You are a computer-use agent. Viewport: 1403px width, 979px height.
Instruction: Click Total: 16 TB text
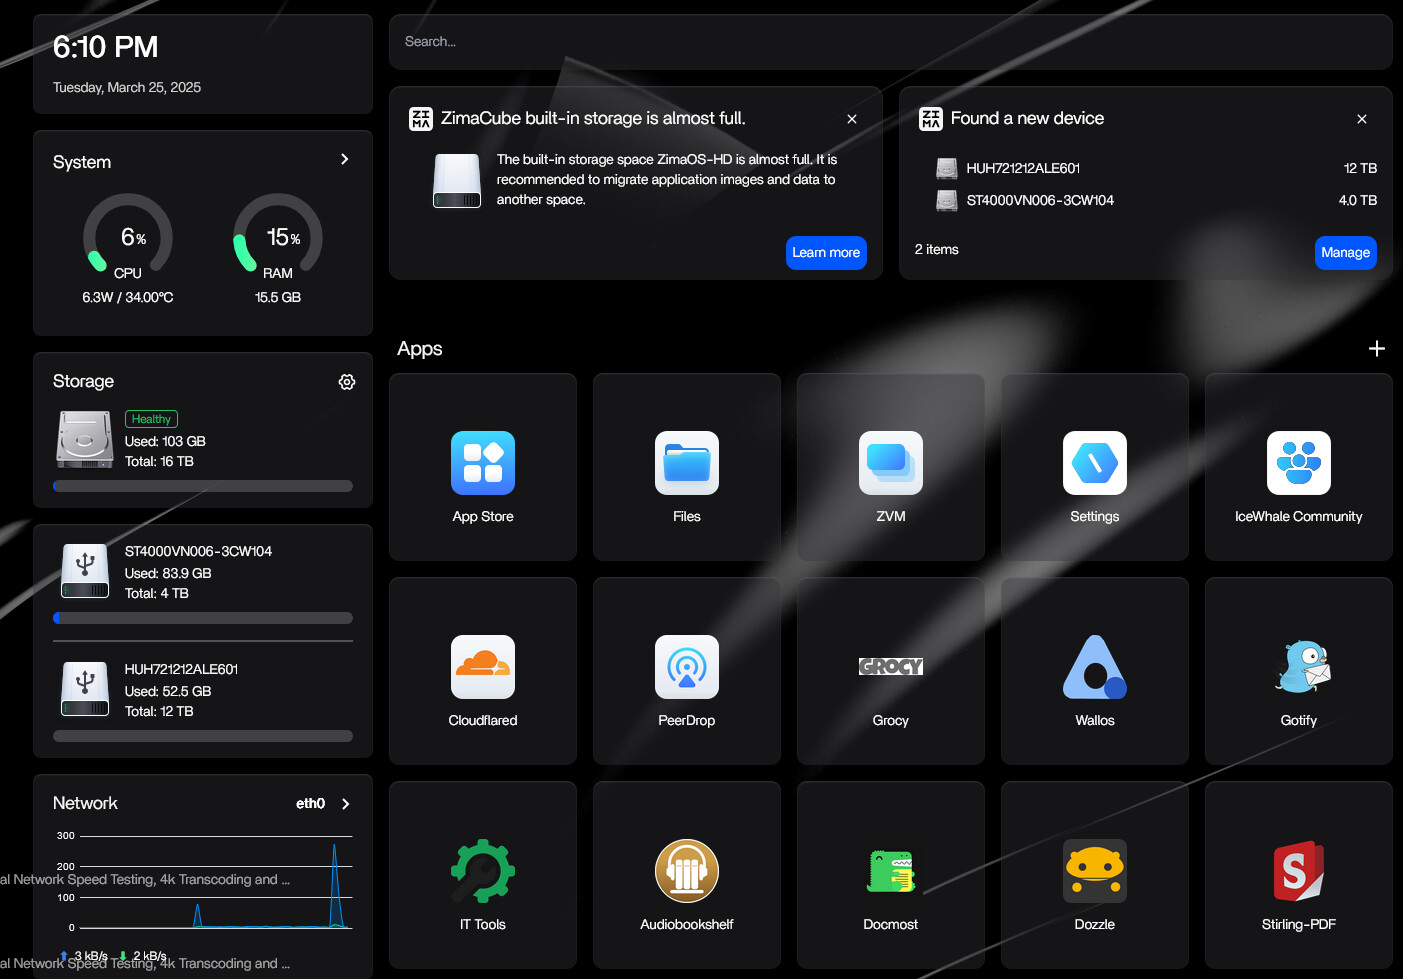(x=159, y=461)
